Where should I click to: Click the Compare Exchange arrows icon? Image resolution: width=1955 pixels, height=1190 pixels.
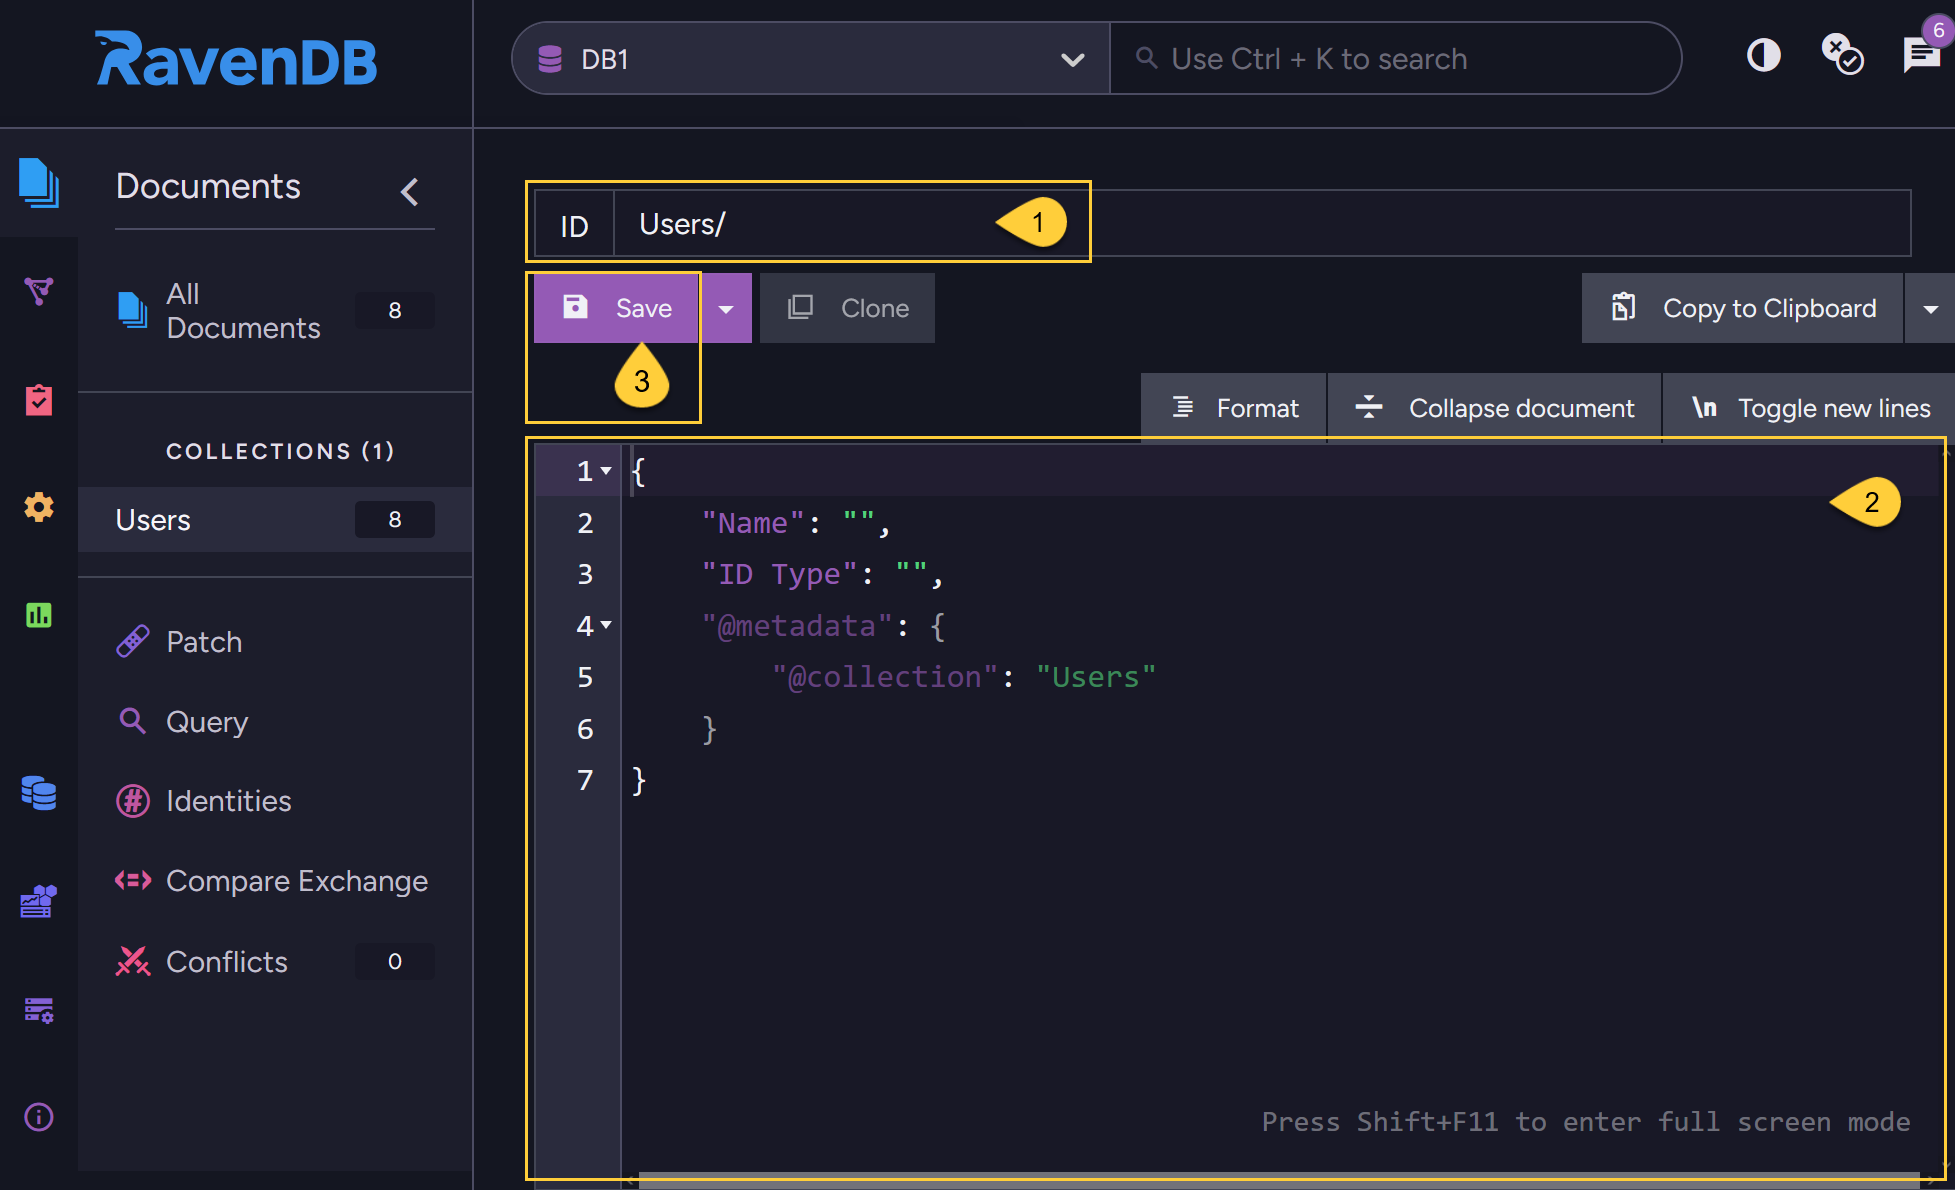tap(133, 880)
